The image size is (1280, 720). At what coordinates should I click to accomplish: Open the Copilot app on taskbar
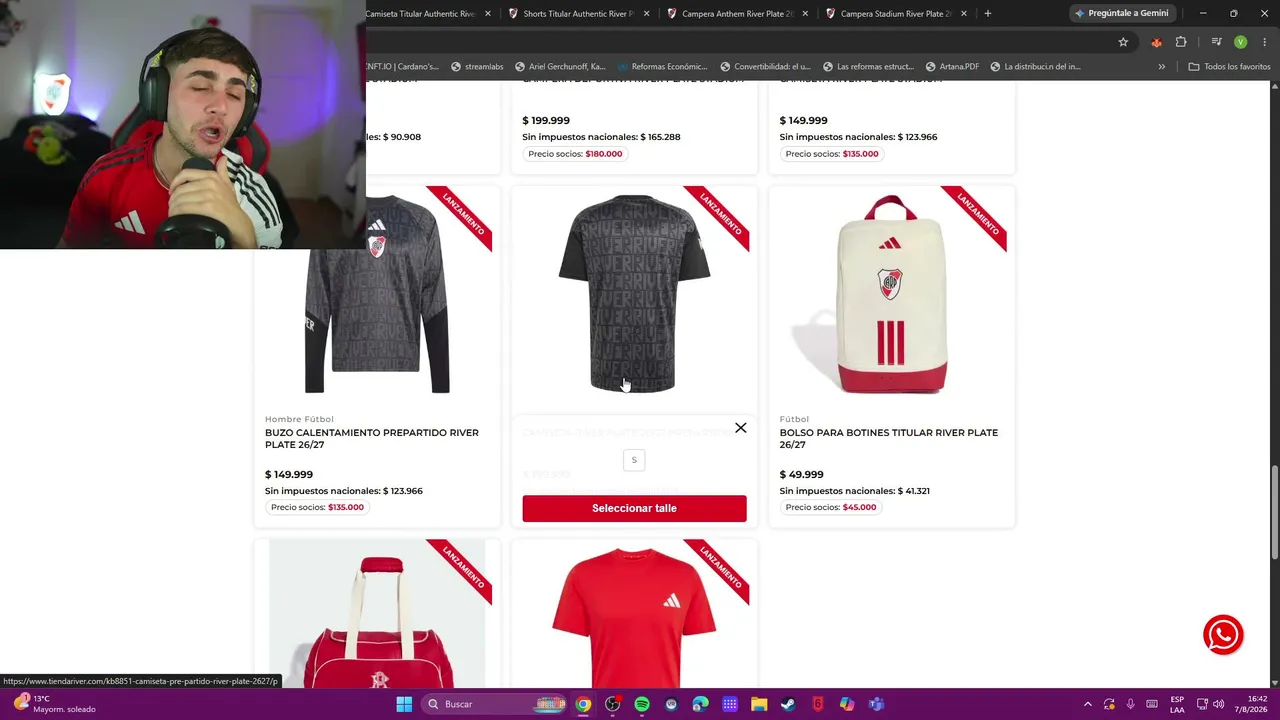point(847,704)
